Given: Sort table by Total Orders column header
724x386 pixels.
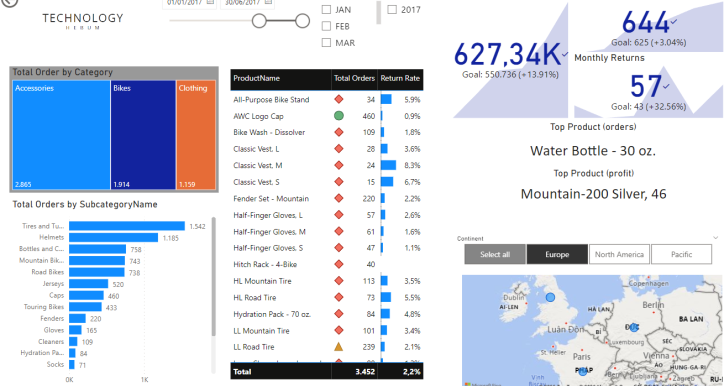Looking at the screenshot, I should pyautogui.click(x=354, y=78).
